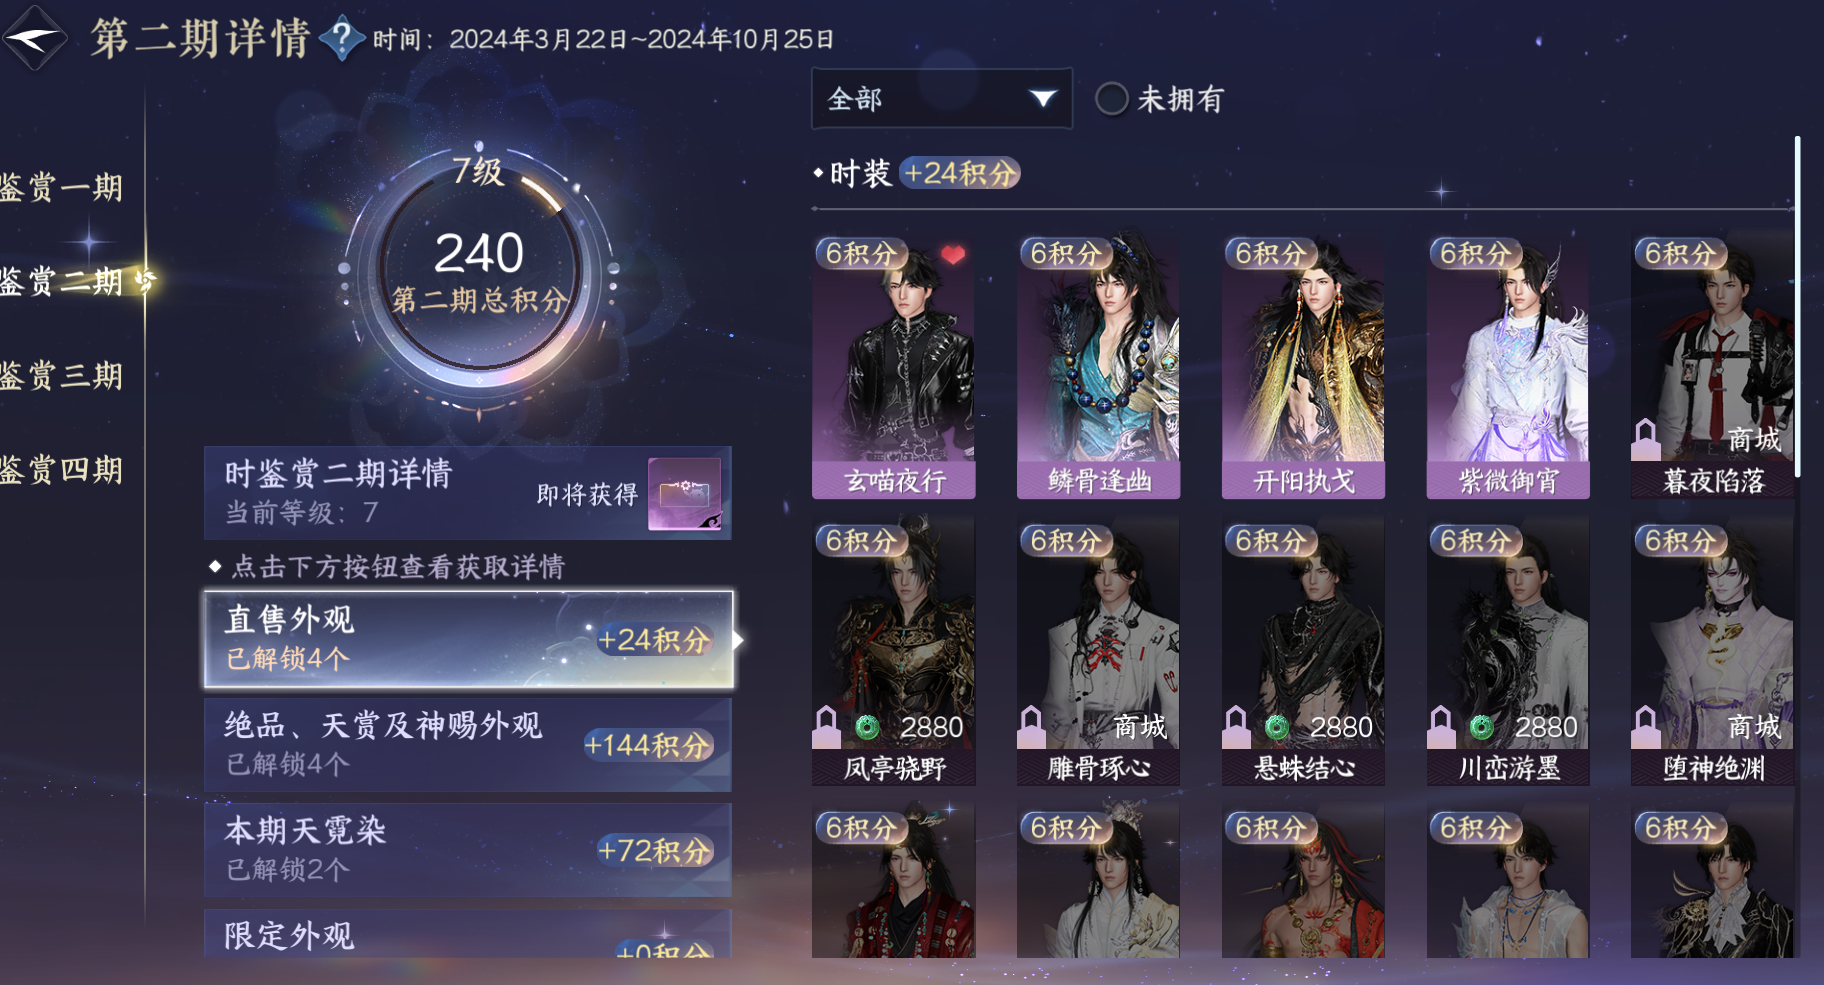
Task: Click the lock icon on 雕骨琢心
Action: pos(1031,727)
